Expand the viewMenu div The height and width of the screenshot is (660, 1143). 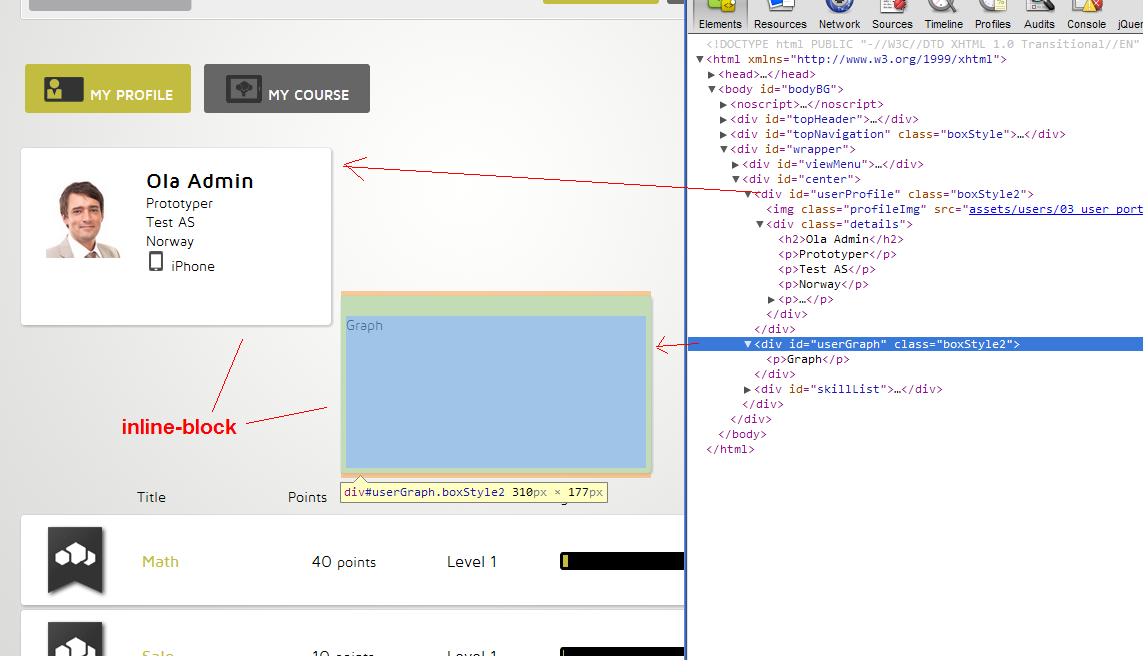tap(736, 164)
